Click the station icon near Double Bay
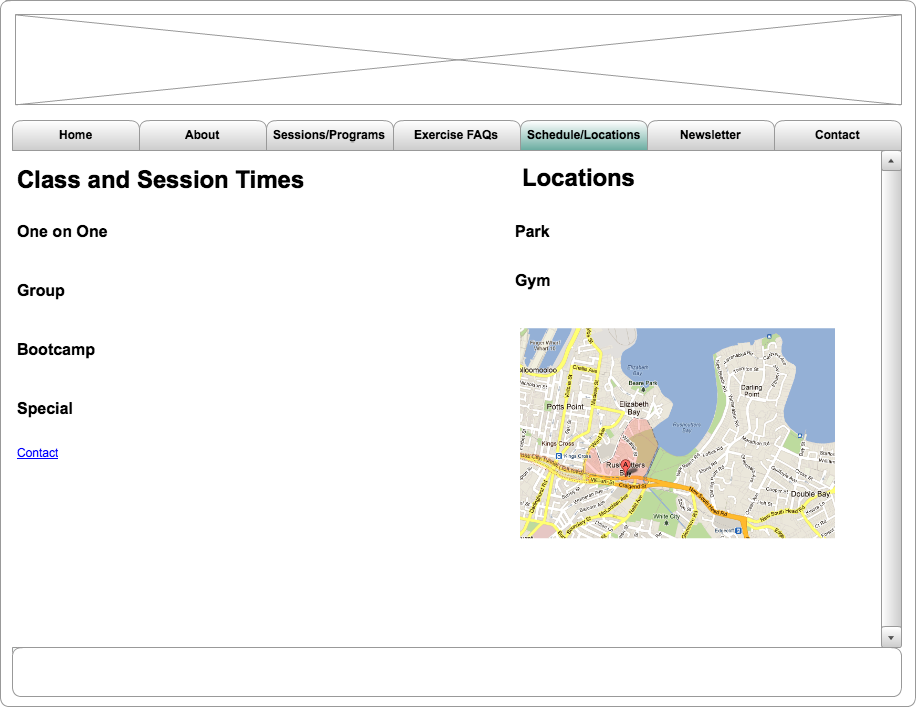916x707 pixels. (800, 436)
